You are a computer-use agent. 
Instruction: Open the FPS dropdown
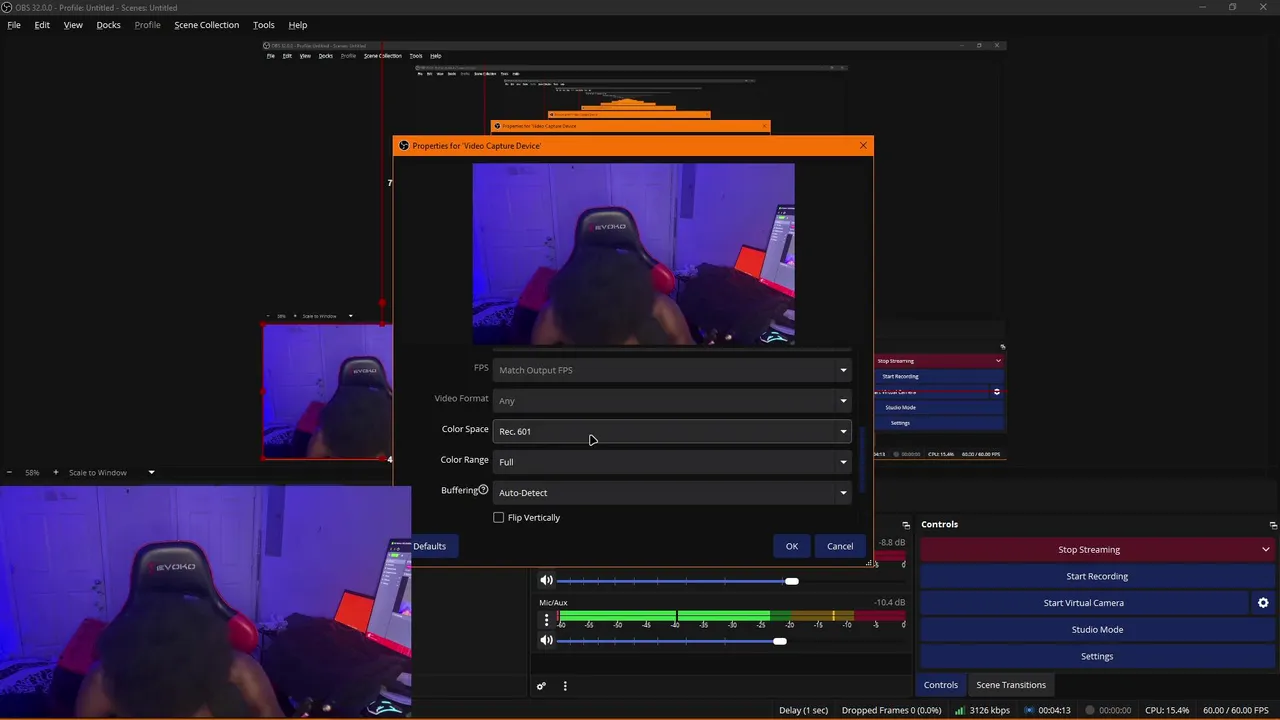point(672,370)
